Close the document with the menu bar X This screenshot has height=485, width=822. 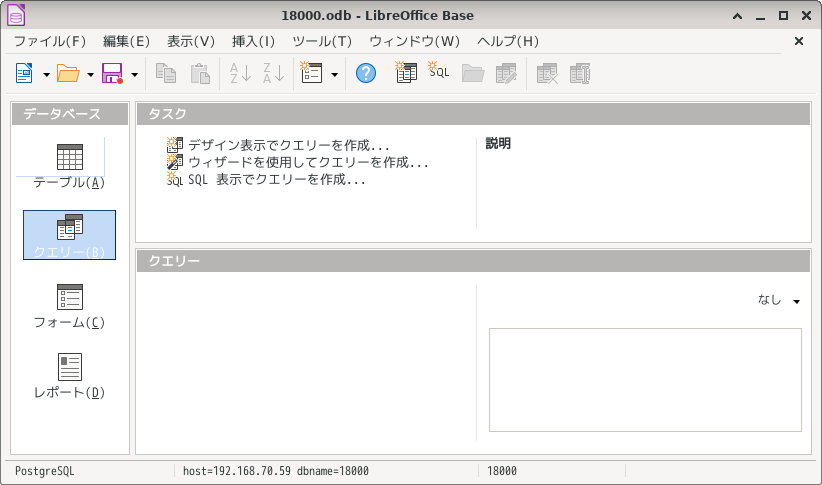click(x=798, y=41)
